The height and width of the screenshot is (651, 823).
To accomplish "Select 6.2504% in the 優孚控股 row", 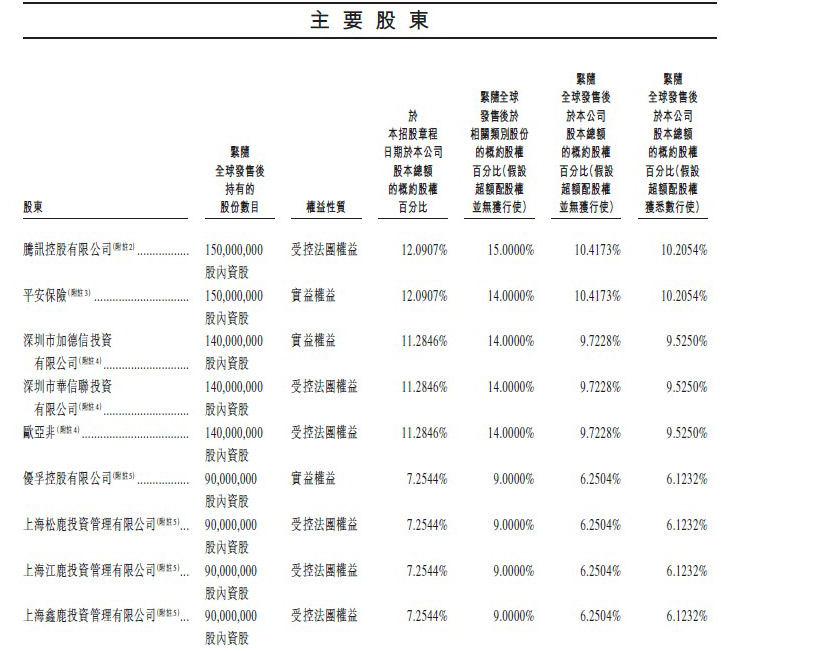I will click(x=600, y=479).
